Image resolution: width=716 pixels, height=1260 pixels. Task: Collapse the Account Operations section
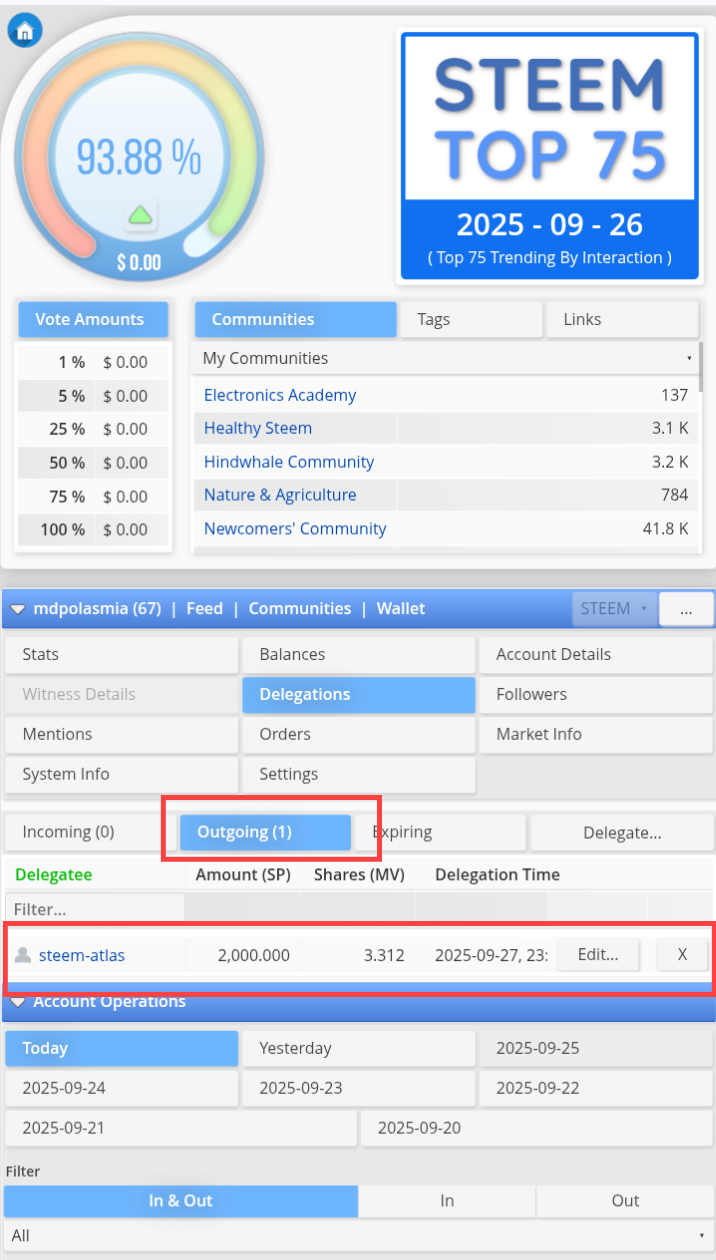coord(18,1002)
